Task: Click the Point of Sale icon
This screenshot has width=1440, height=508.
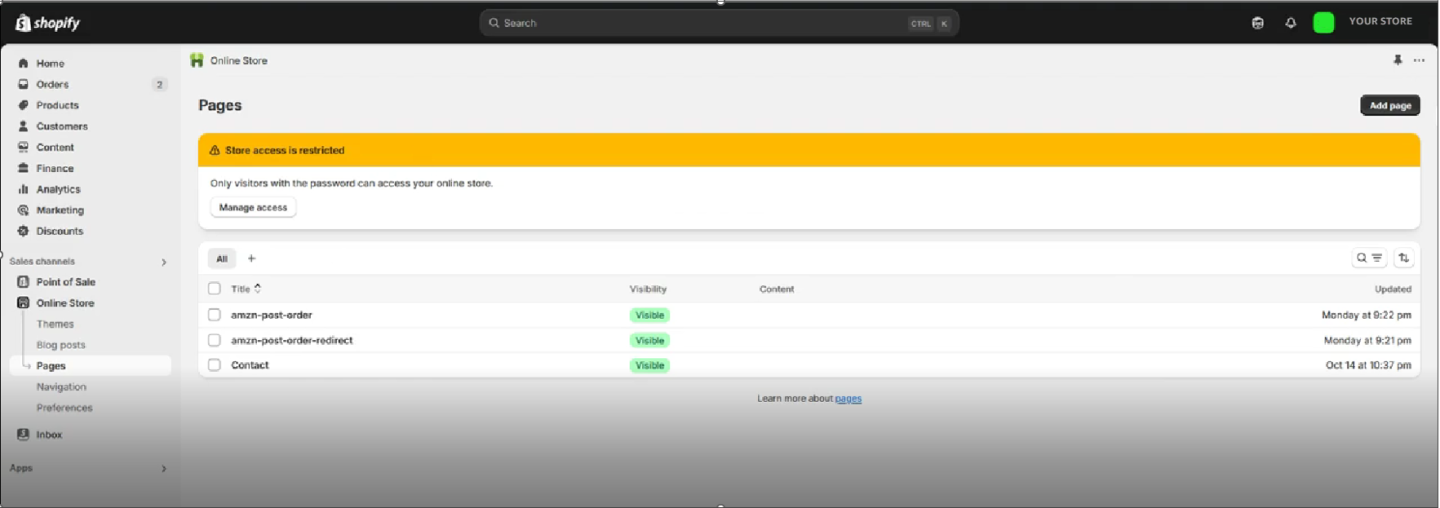Action: tap(23, 282)
